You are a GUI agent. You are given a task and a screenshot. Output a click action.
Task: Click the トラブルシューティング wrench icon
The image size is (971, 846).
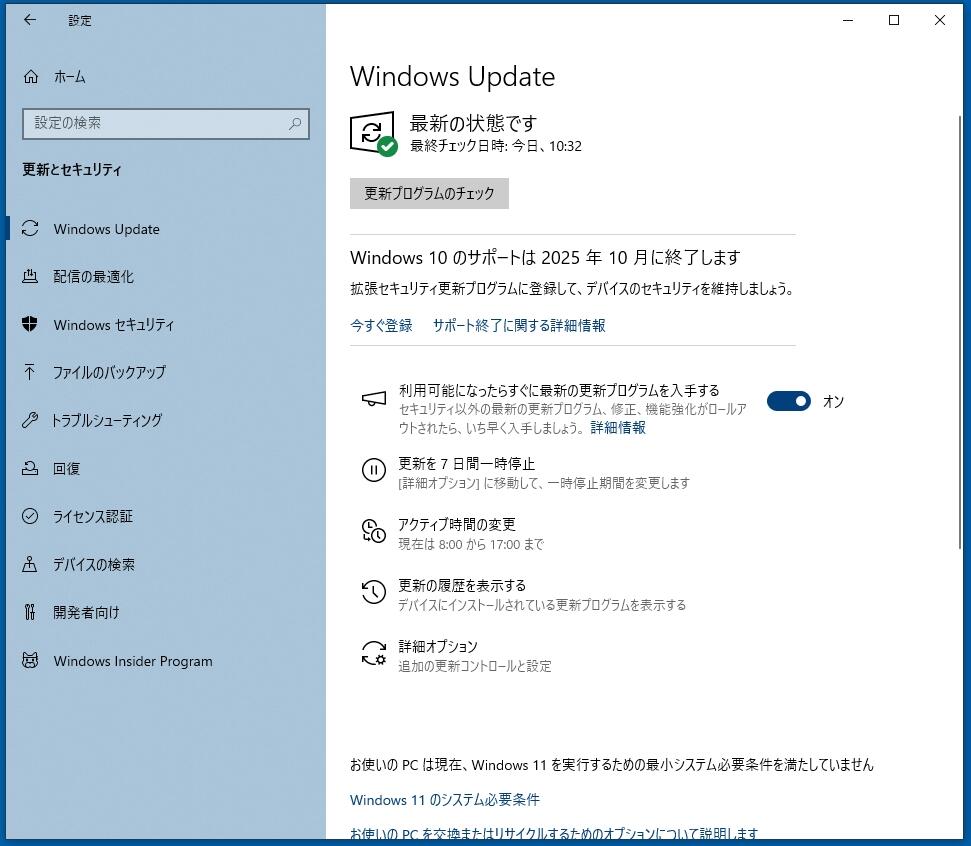click(30, 420)
